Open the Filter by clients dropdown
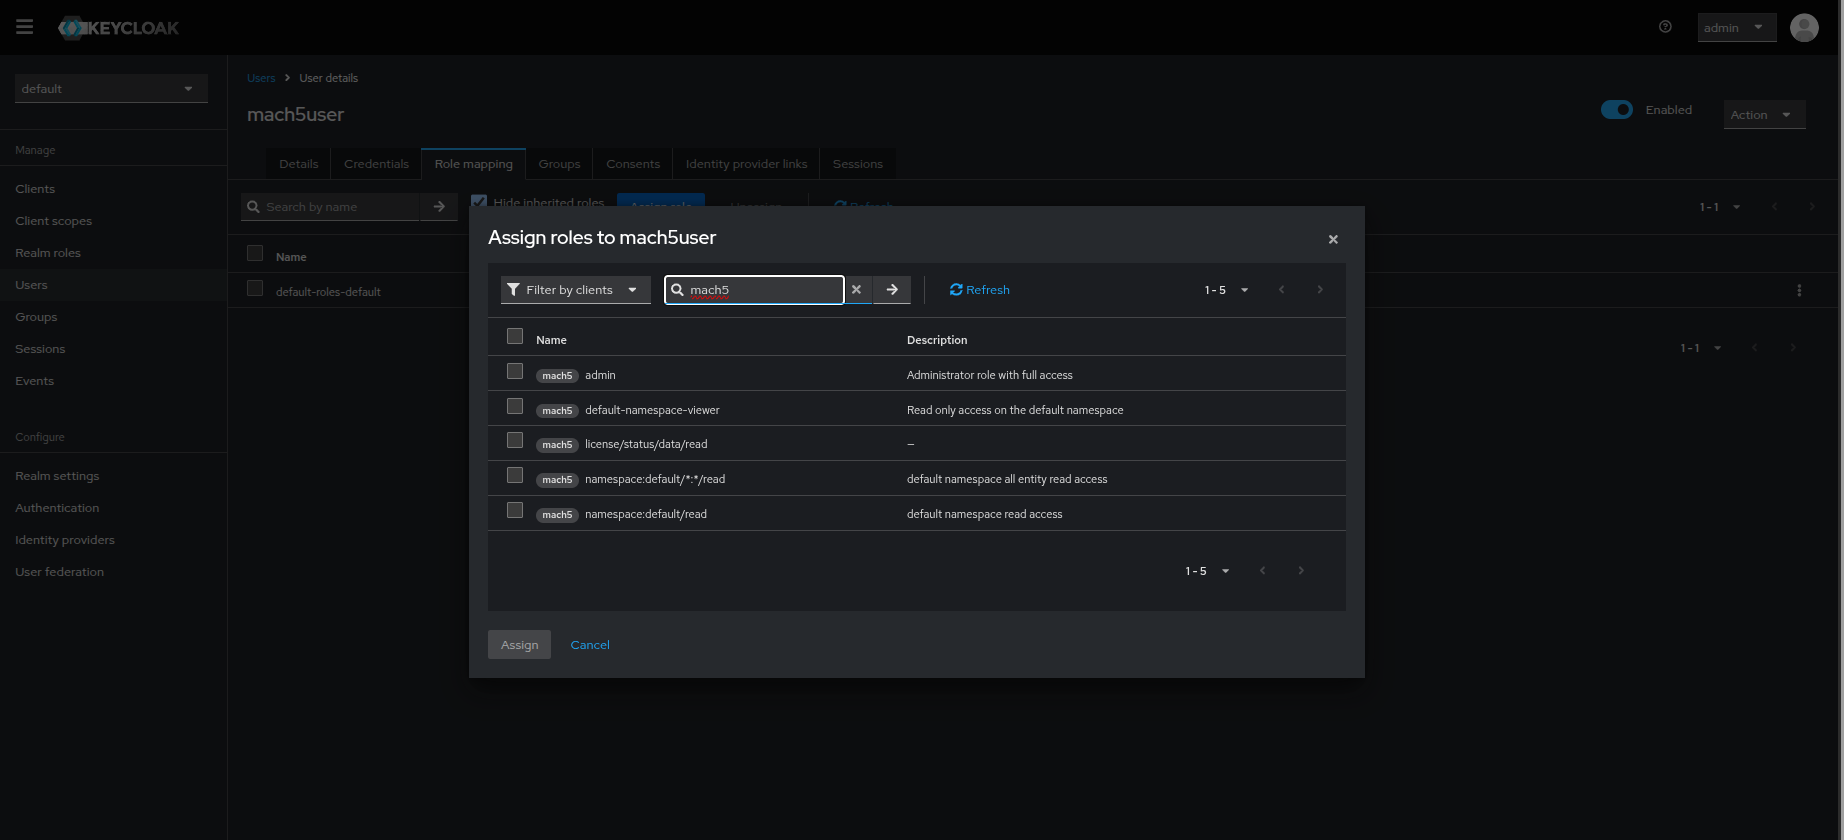Viewport: 1844px width, 840px height. coord(575,290)
